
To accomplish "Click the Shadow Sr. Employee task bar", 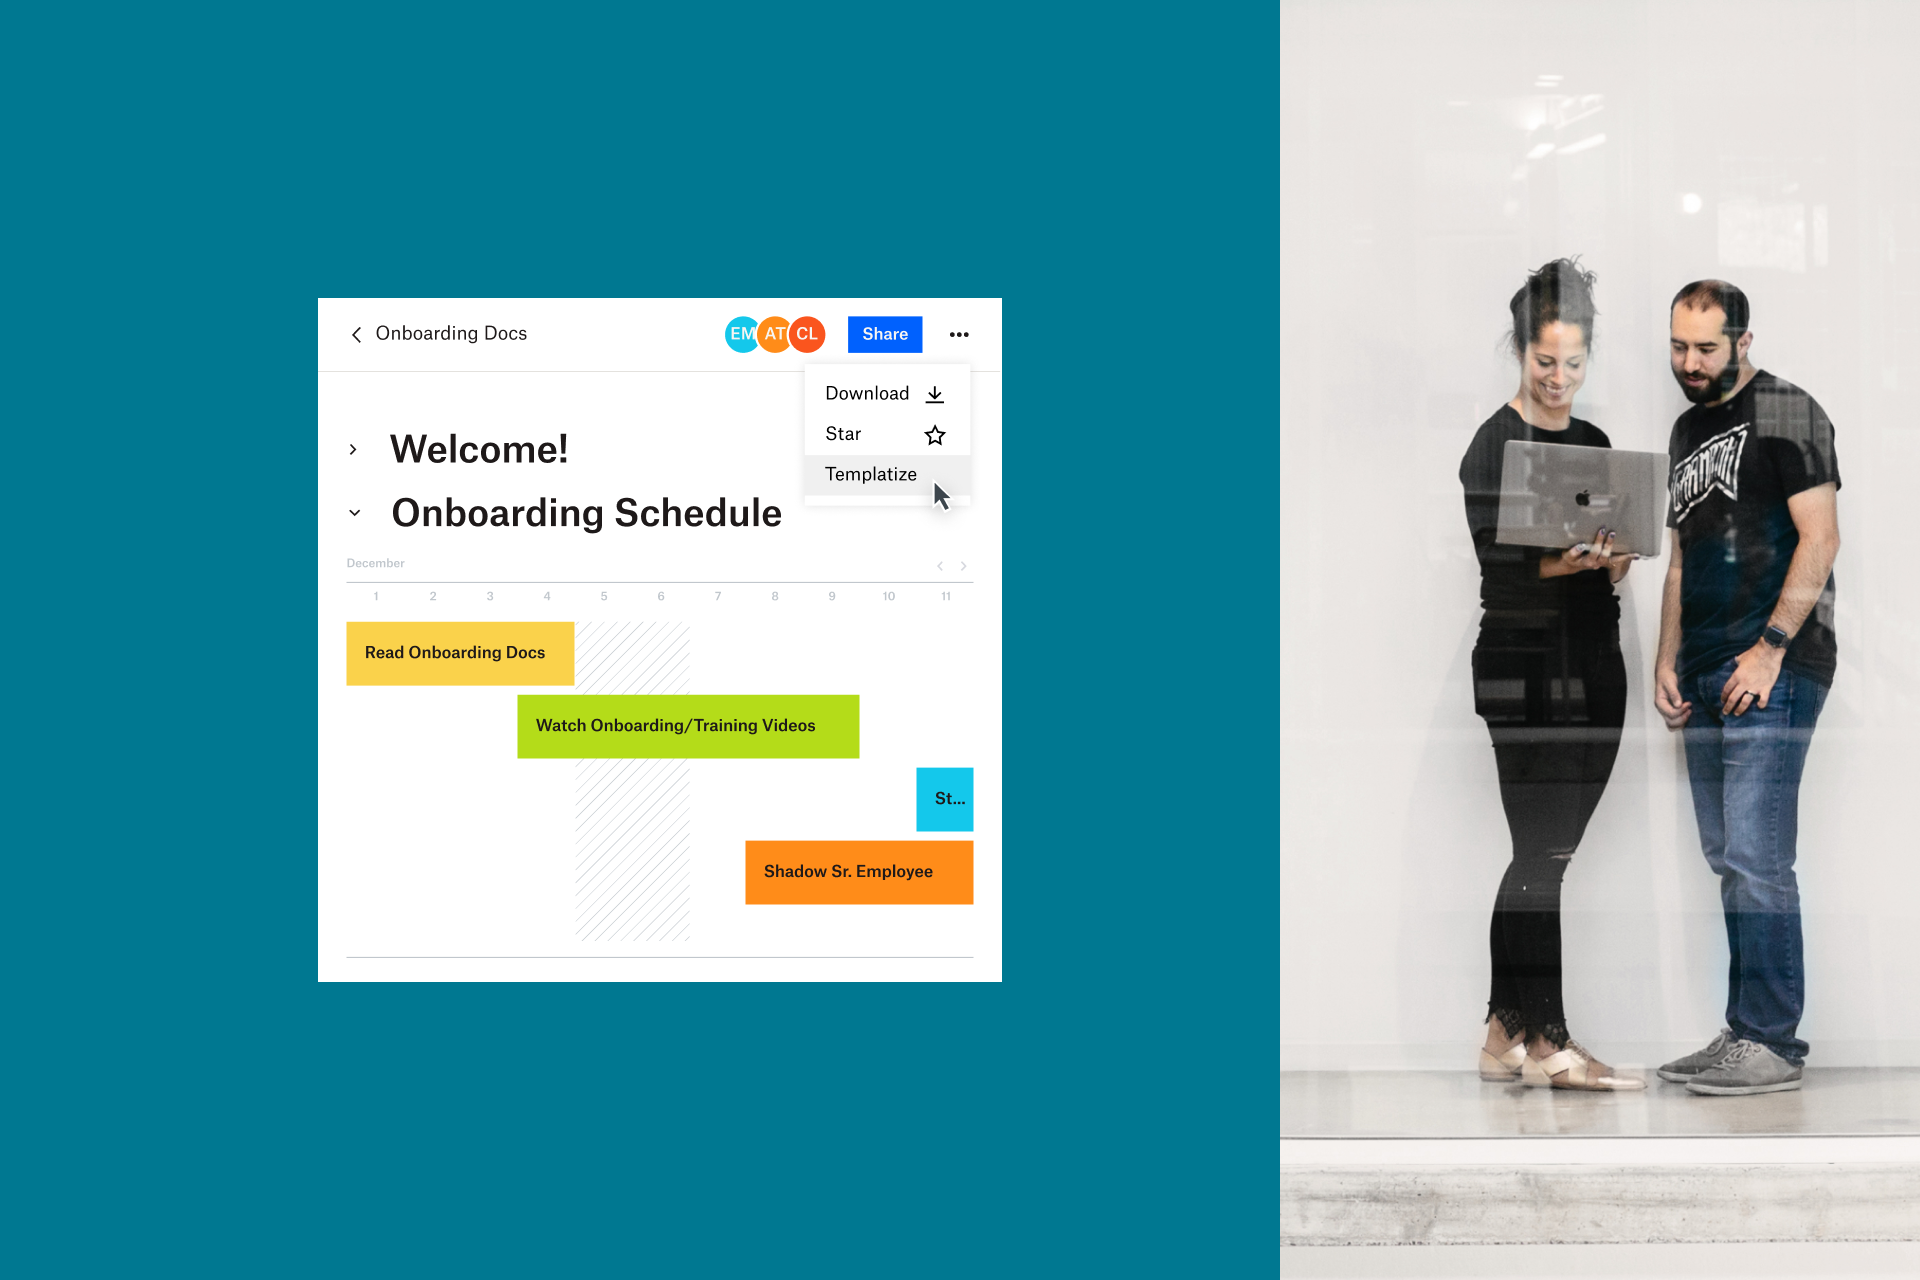I will coord(859,869).
